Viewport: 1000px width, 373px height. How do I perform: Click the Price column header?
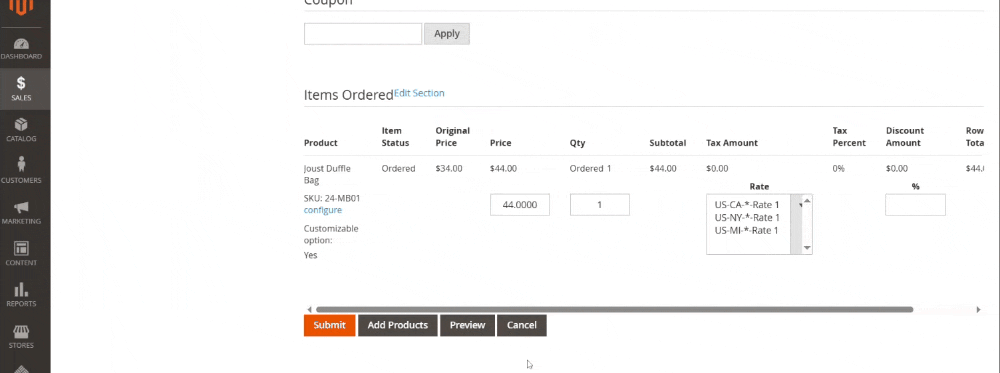click(x=501, y=143)
